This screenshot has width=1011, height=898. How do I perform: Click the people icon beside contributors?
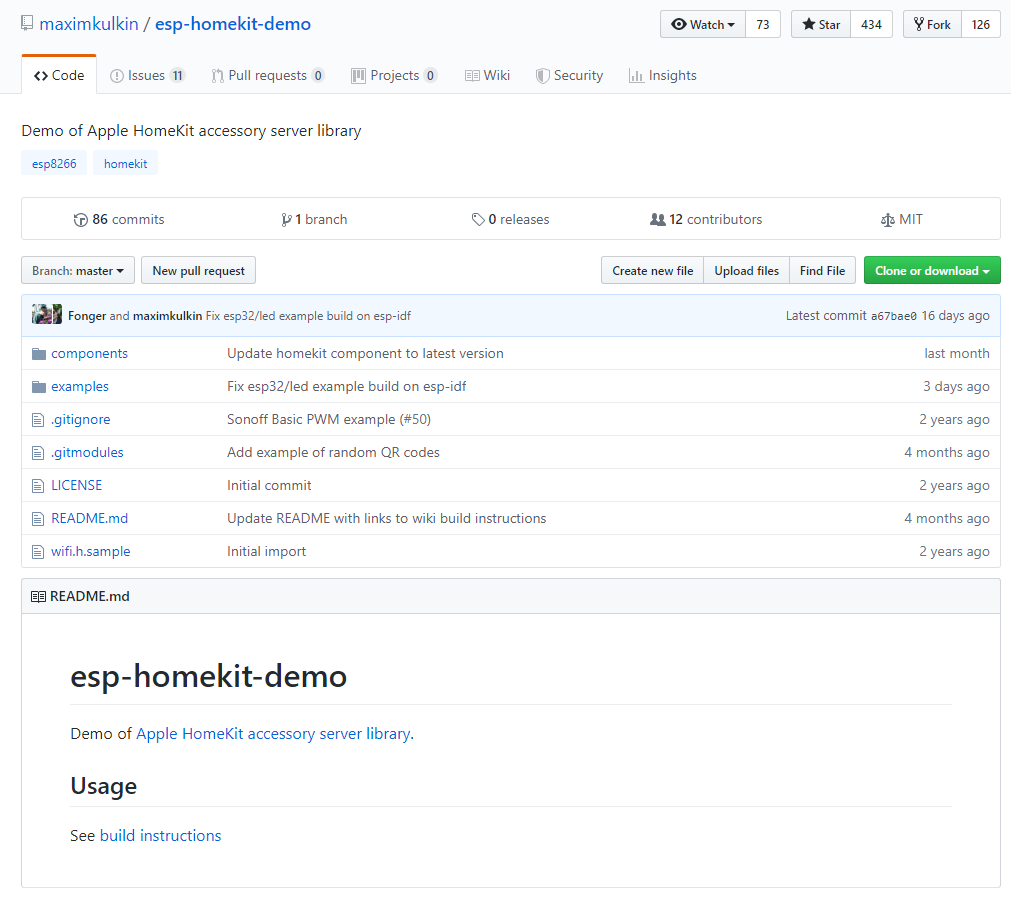pyautogui.click(x=658, y=220)
